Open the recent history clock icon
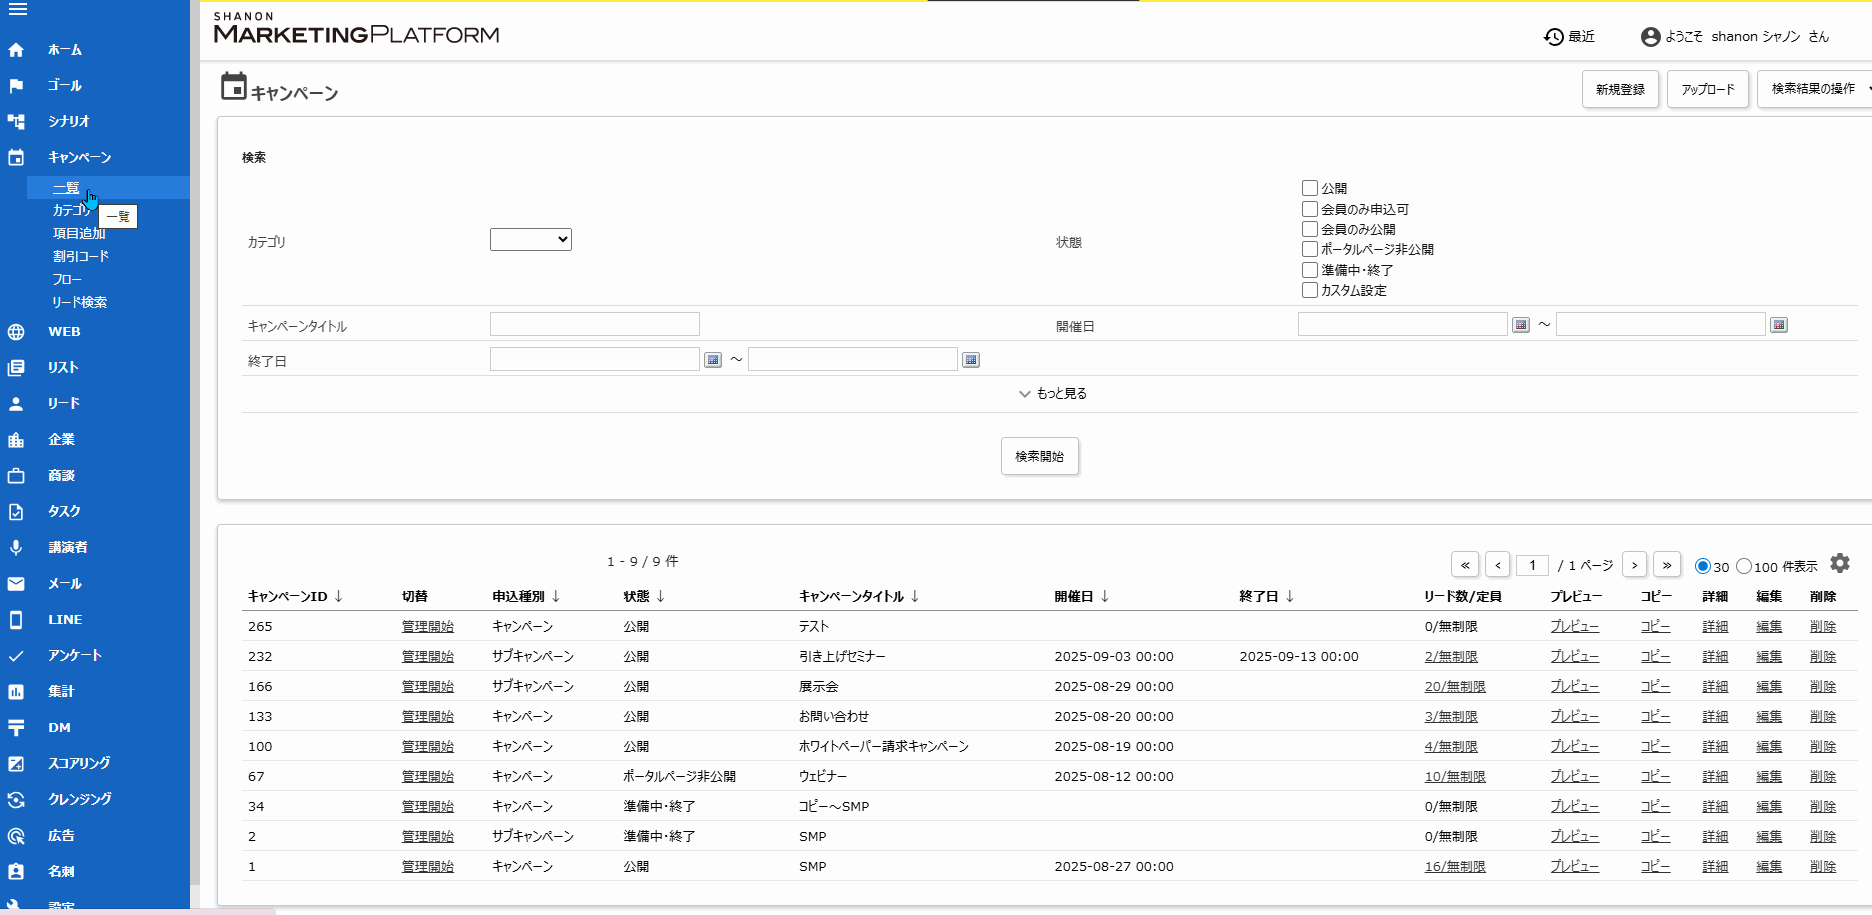The image size is (1872, 915). coord(1554,37)
